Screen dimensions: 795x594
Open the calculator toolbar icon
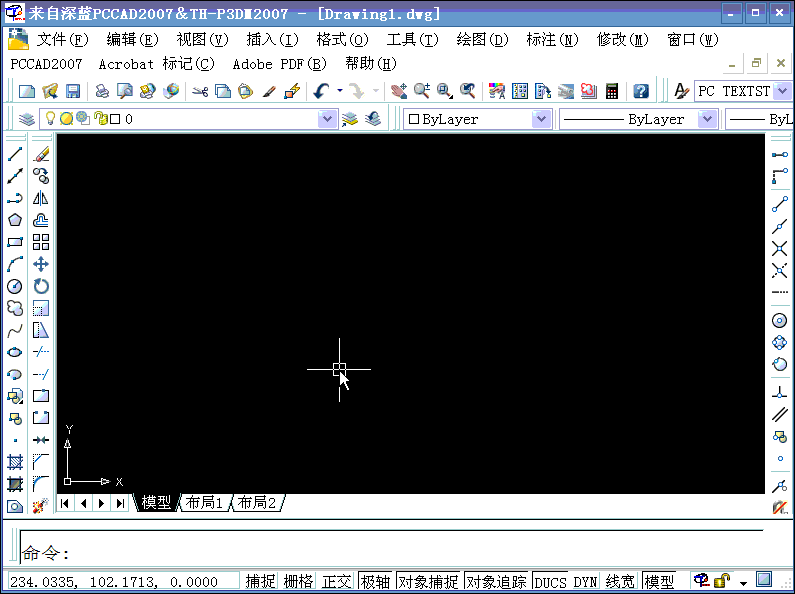pyautogui.click(x=612, y=91)
